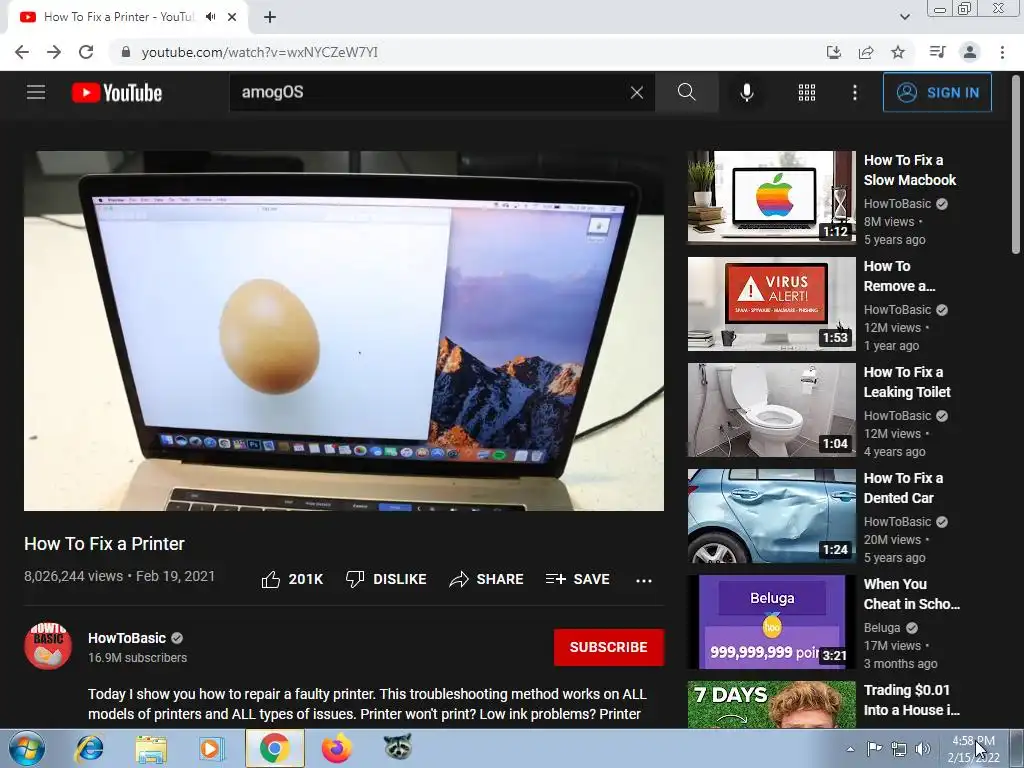This screenshot has height=768, width=1024.
Task: Open the Leaking Toilet video thumbnail
Action: (x=771, y=409)
